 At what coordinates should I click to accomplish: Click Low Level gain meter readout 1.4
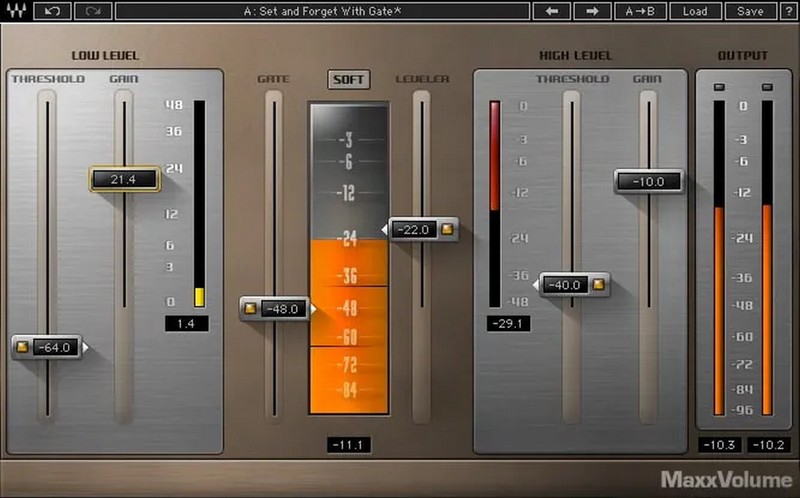186,323
